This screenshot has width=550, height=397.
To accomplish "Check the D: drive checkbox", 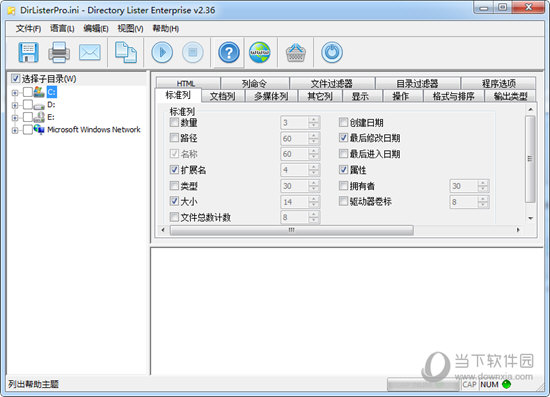I will click(x=28, y=105).
